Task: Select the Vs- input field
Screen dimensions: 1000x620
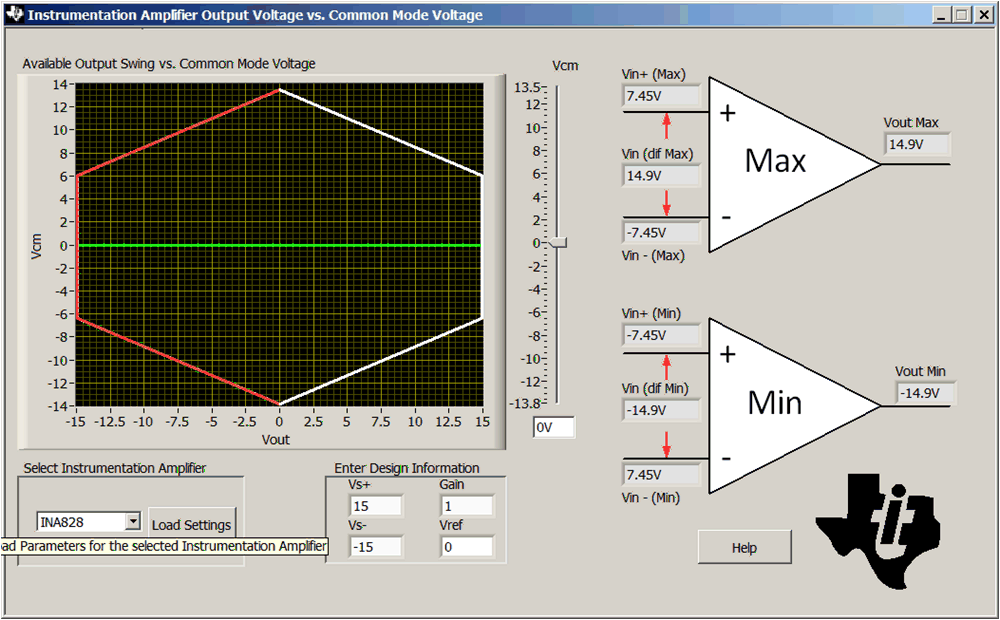Action: tap(375, 547)
